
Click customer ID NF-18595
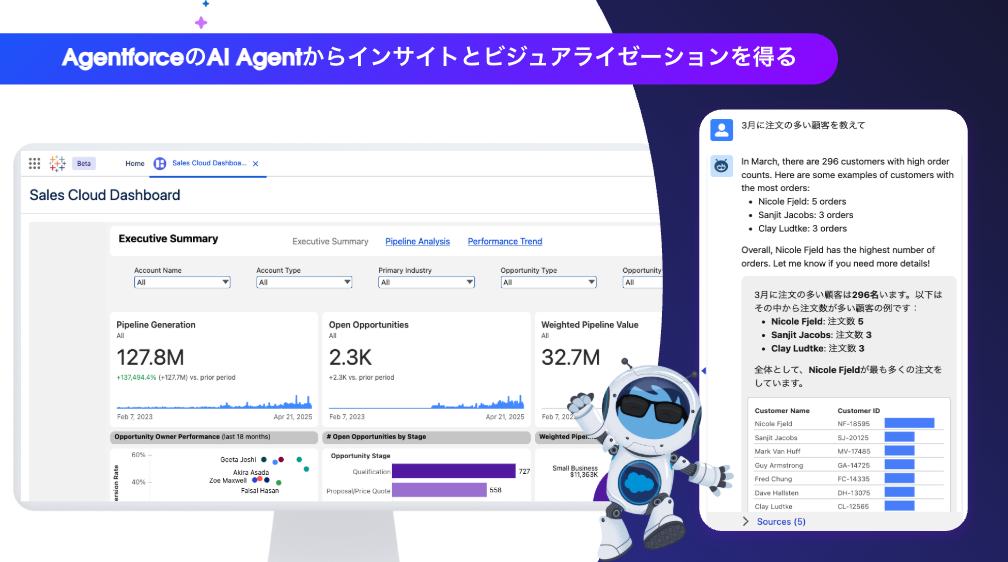pyautogui.click(x=854, y=424)
